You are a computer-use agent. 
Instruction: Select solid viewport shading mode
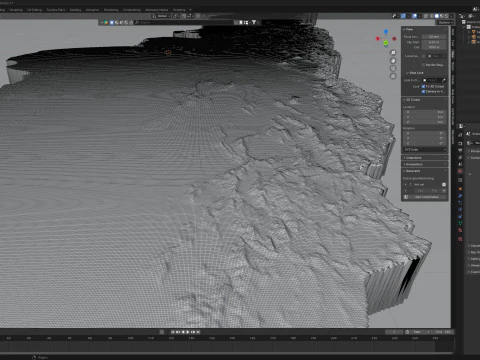point(437,16)
